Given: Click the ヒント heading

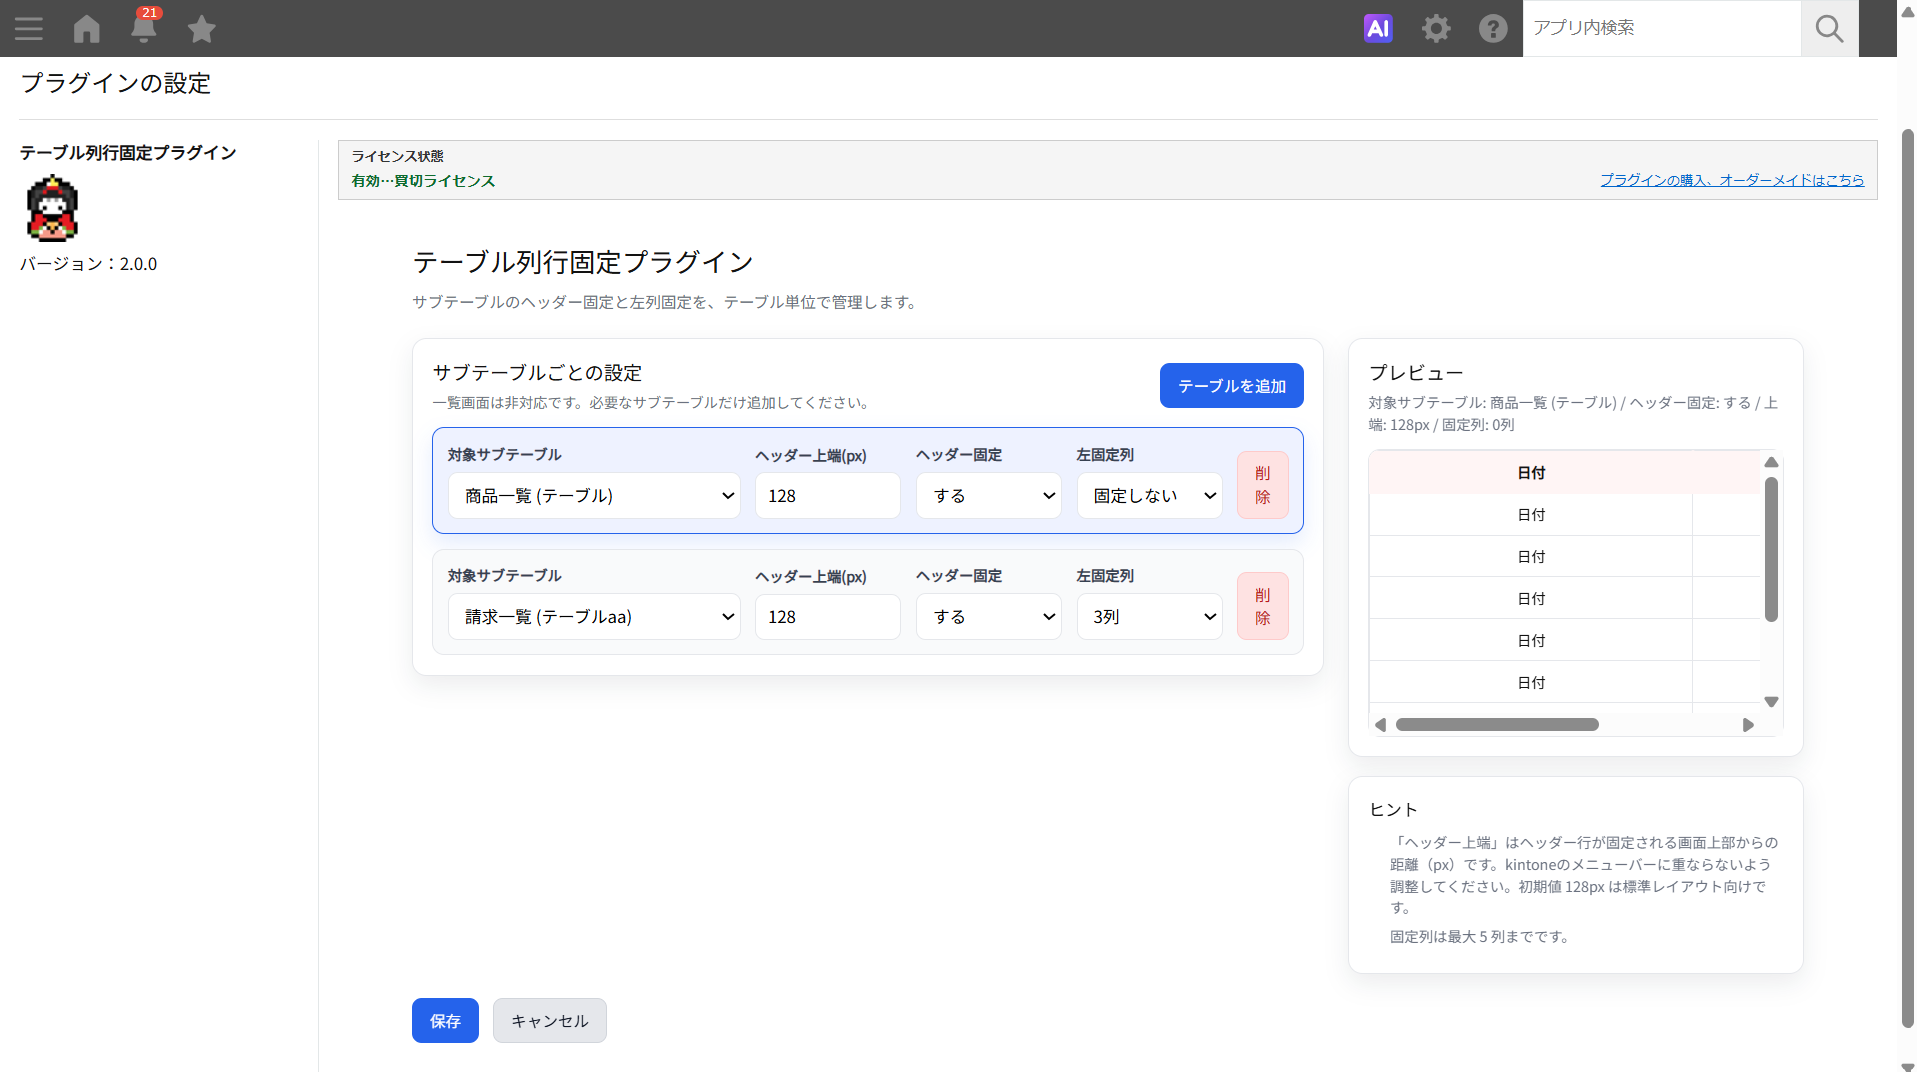Looking at the screenshot, I should click(x=1393, y=810).
